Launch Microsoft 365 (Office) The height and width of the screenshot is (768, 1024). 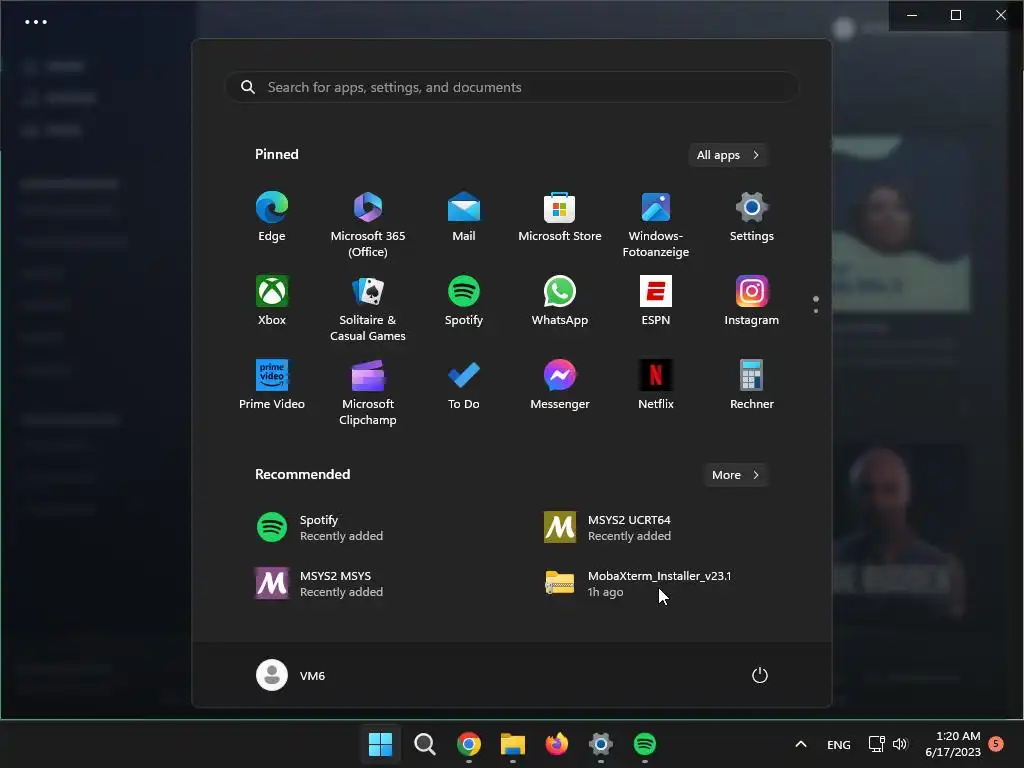click(368, 224)
